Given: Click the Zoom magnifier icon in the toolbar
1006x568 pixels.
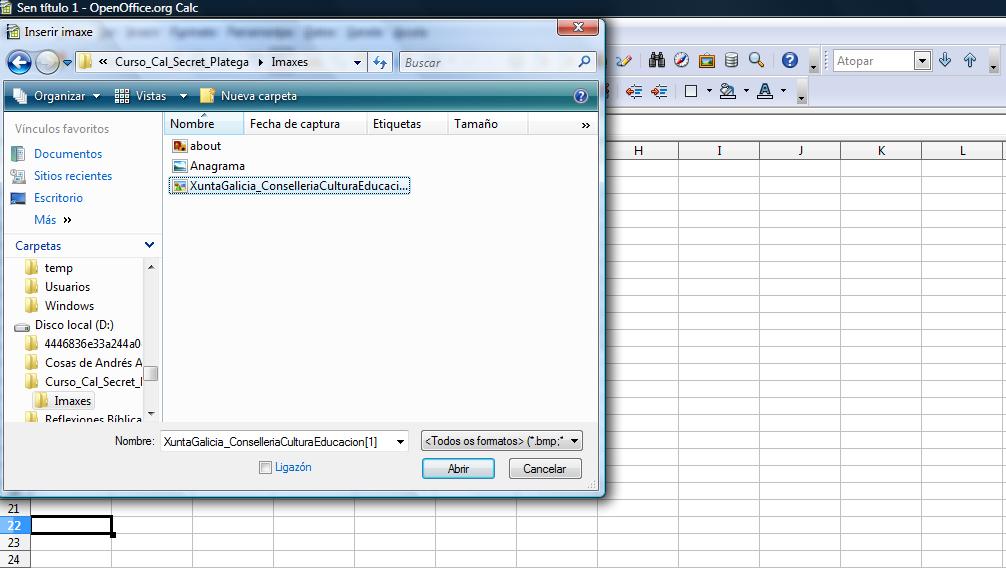Looking at the screenshot, I should coord(757,61).
